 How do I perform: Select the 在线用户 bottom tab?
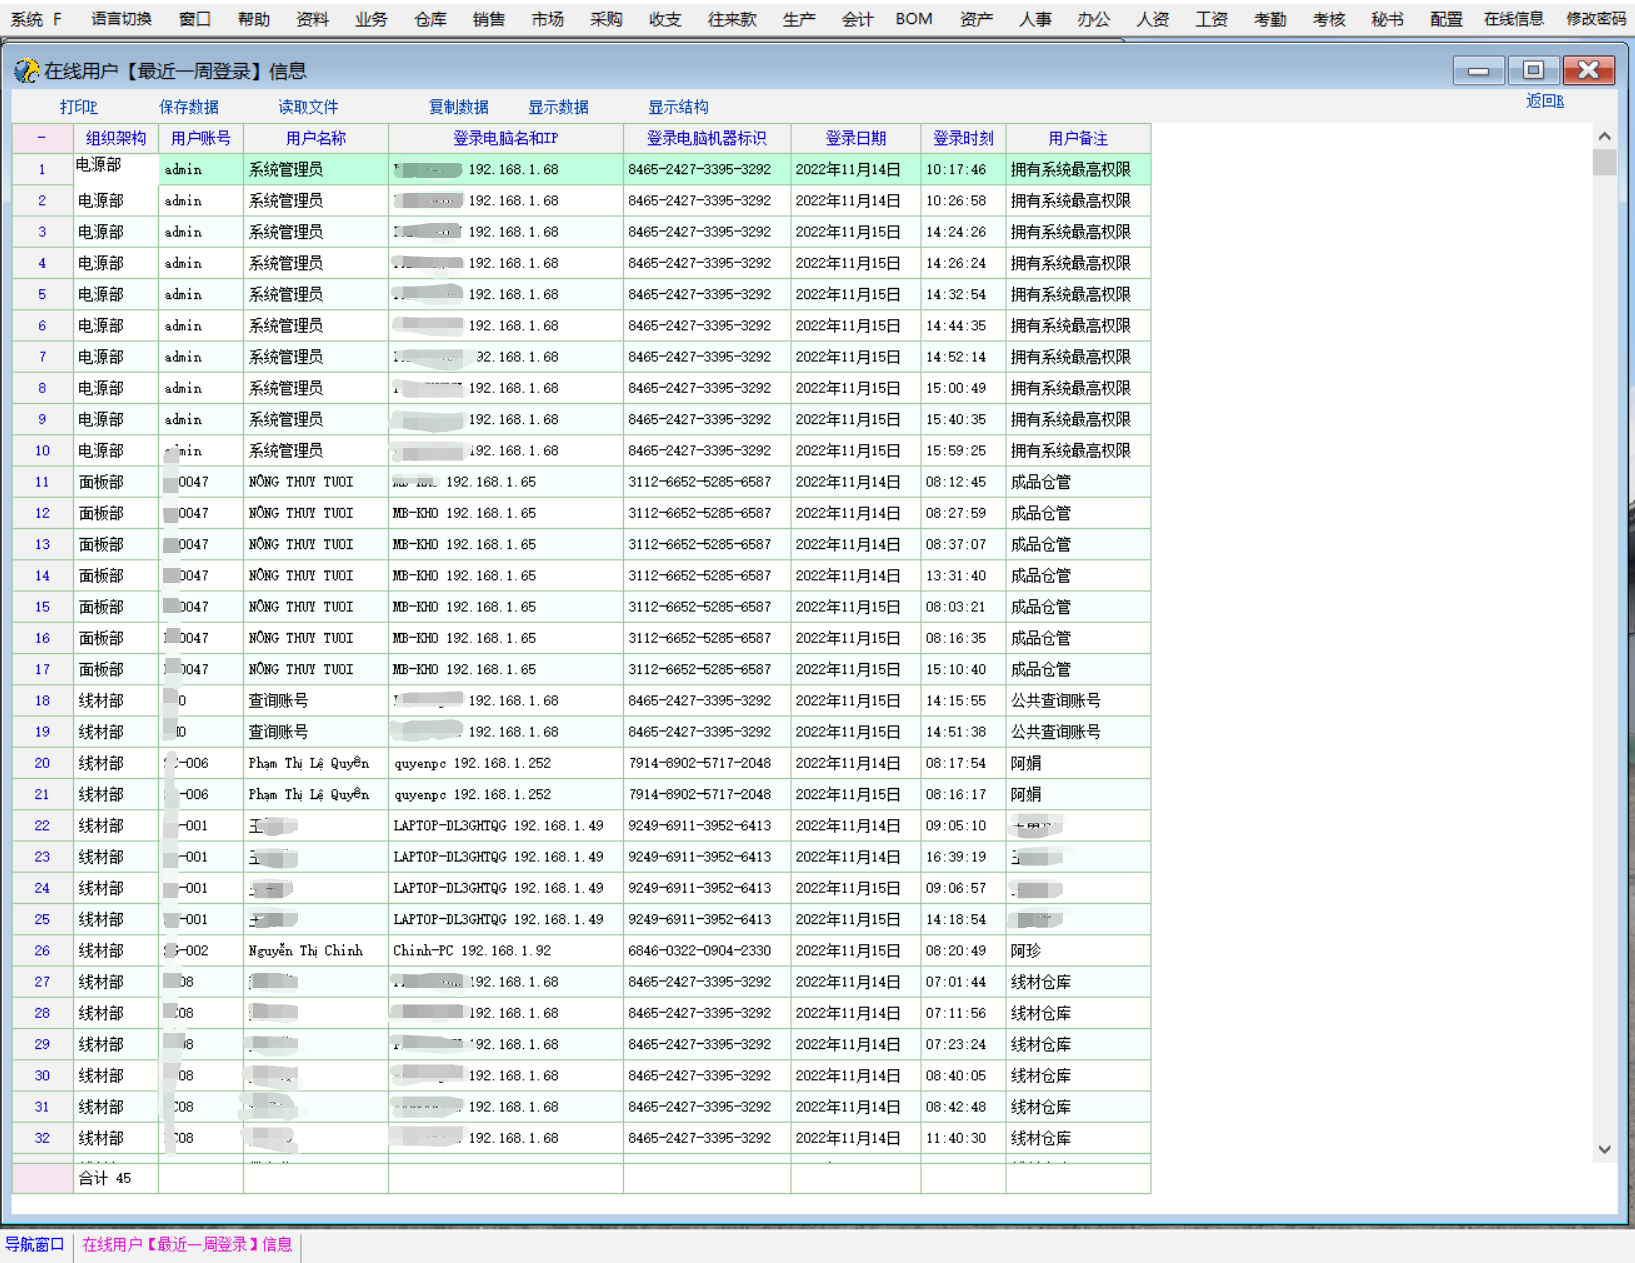187,1244
